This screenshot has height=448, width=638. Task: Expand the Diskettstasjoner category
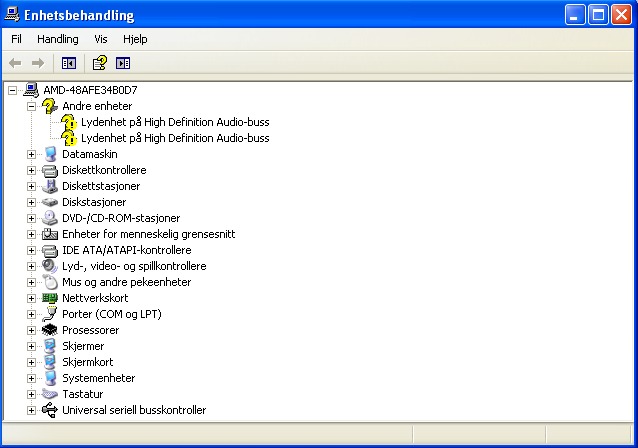[x=31, y=186]
